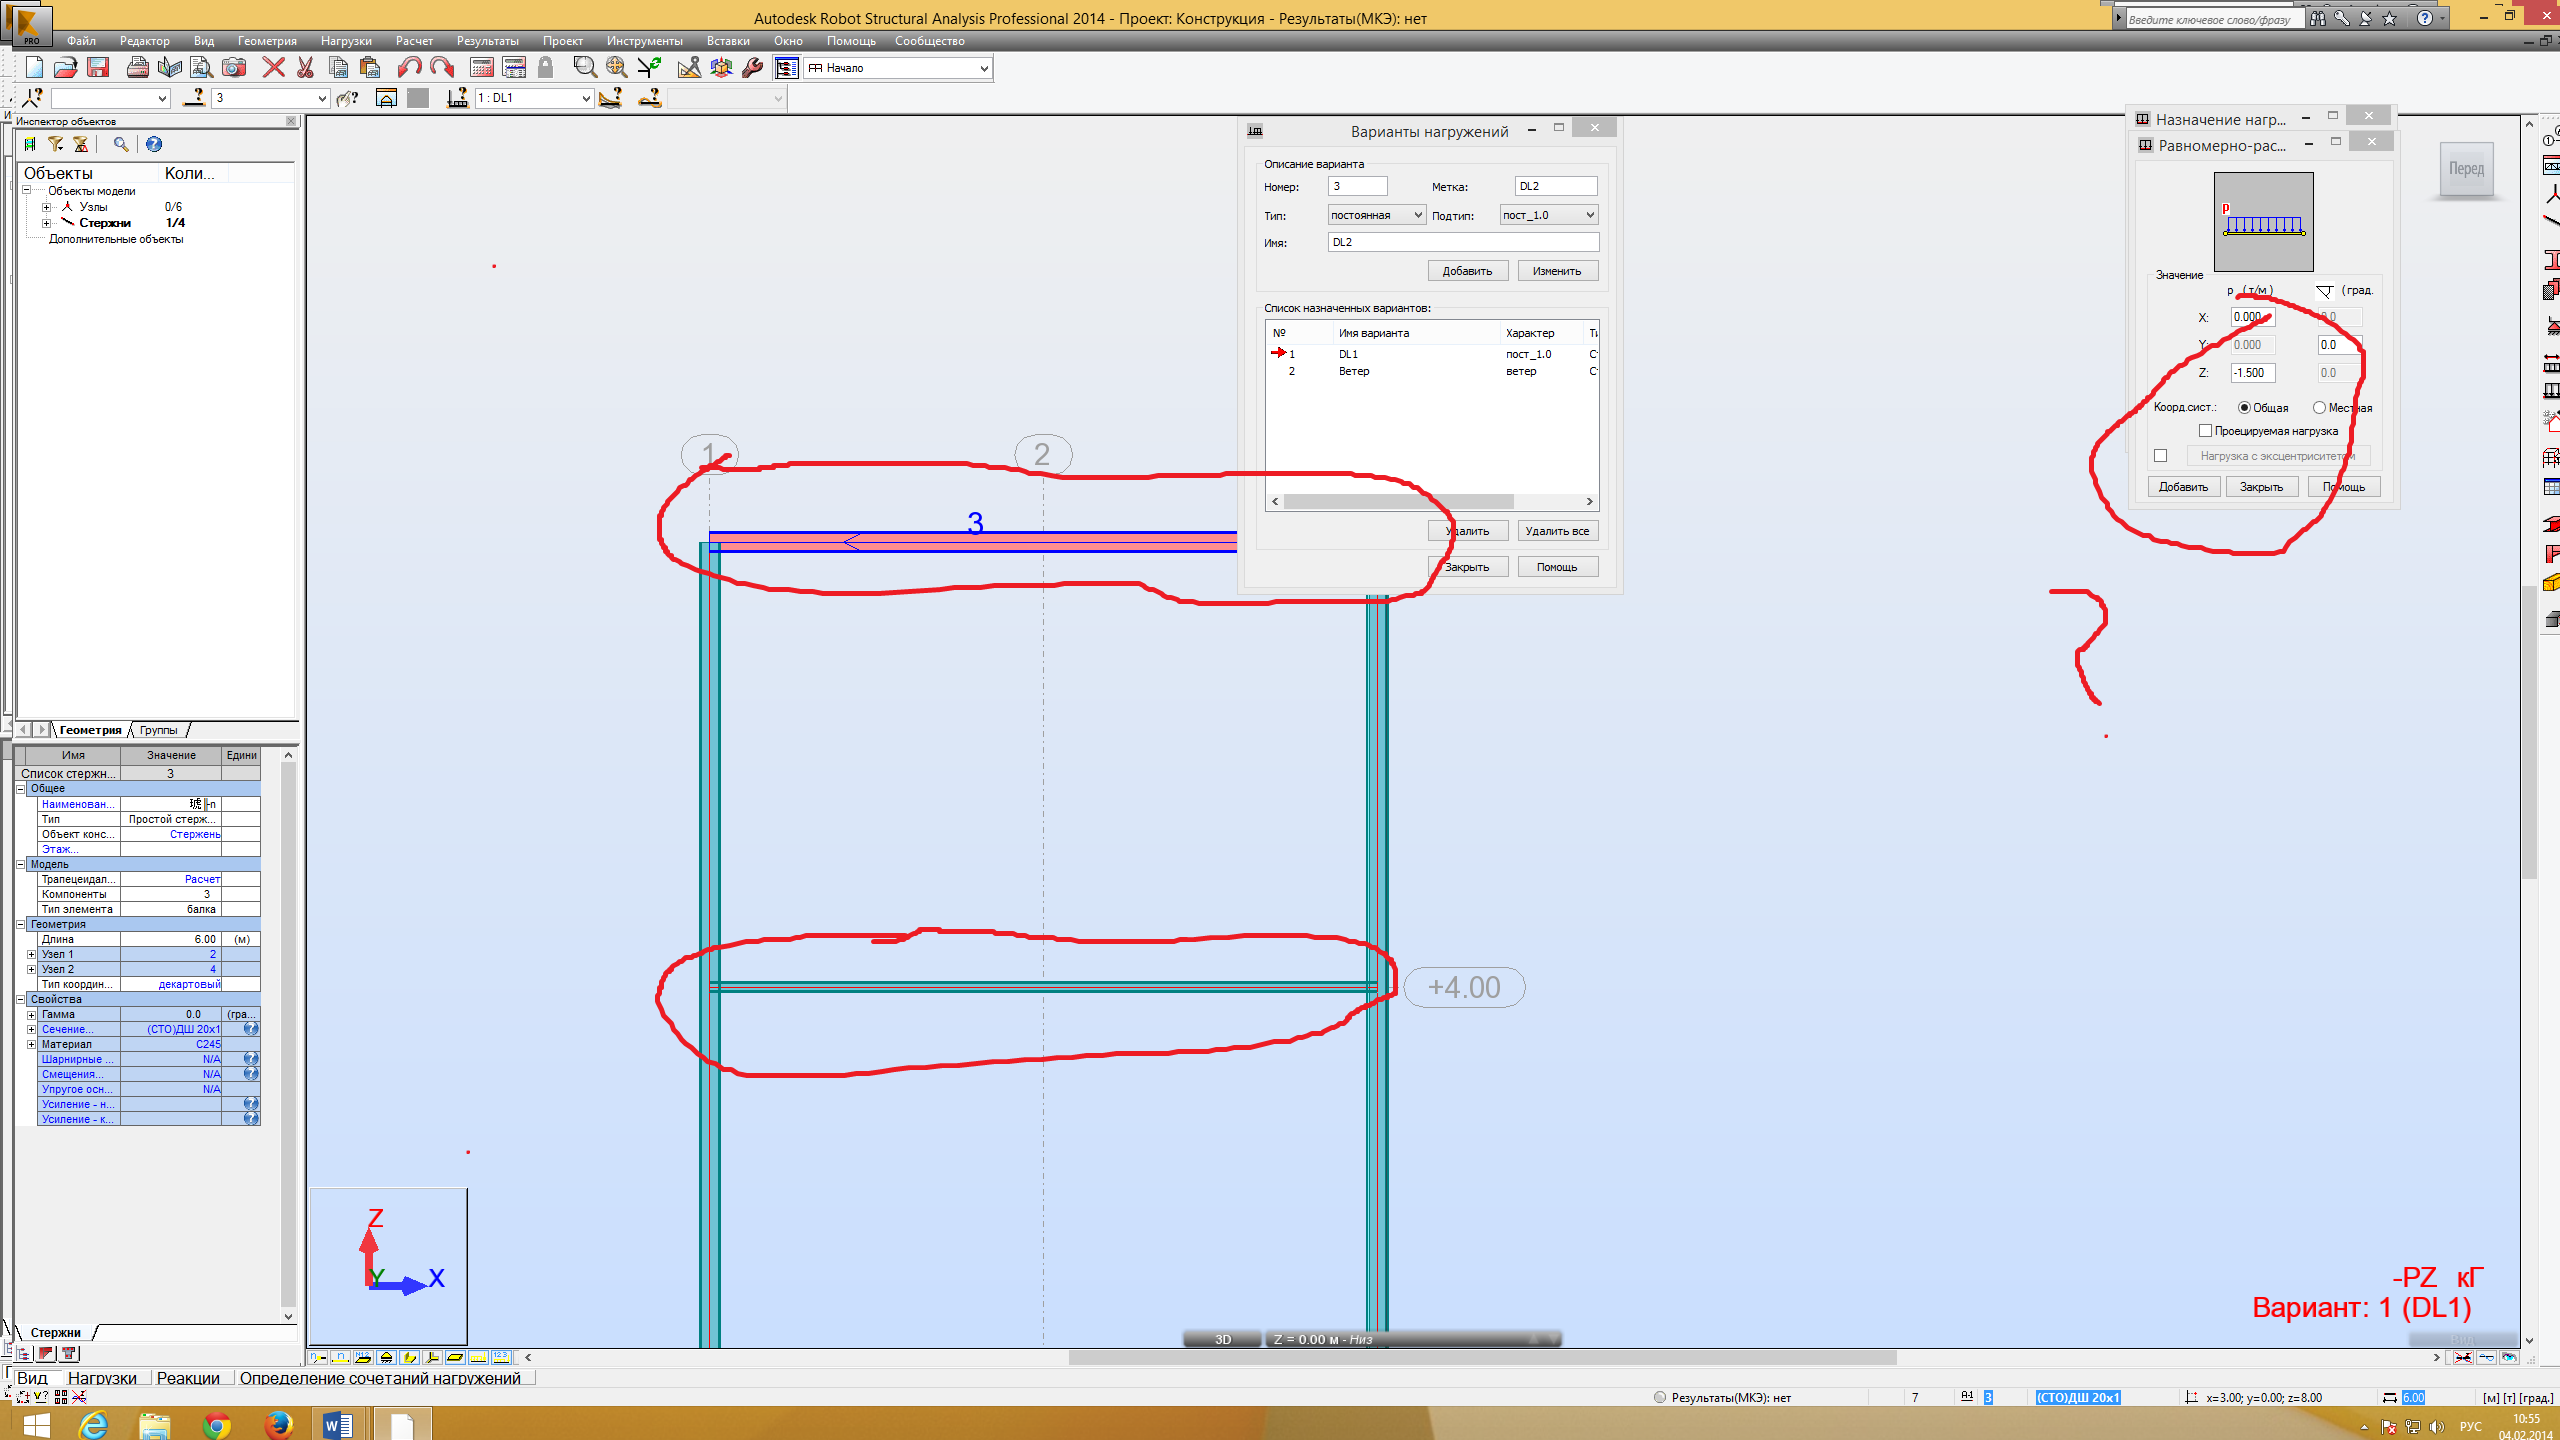Expand the Стержни tree node

(x=46, y=223)
